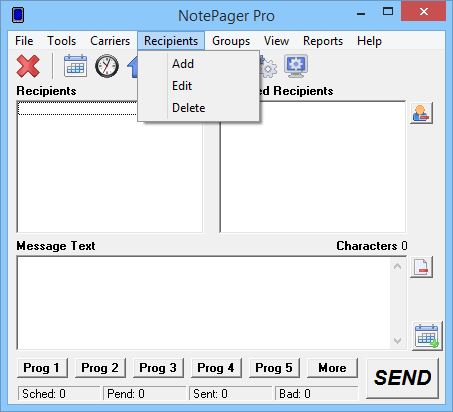
Task: Choose Edit from the Recipients menu
Action: pos(198,86)
